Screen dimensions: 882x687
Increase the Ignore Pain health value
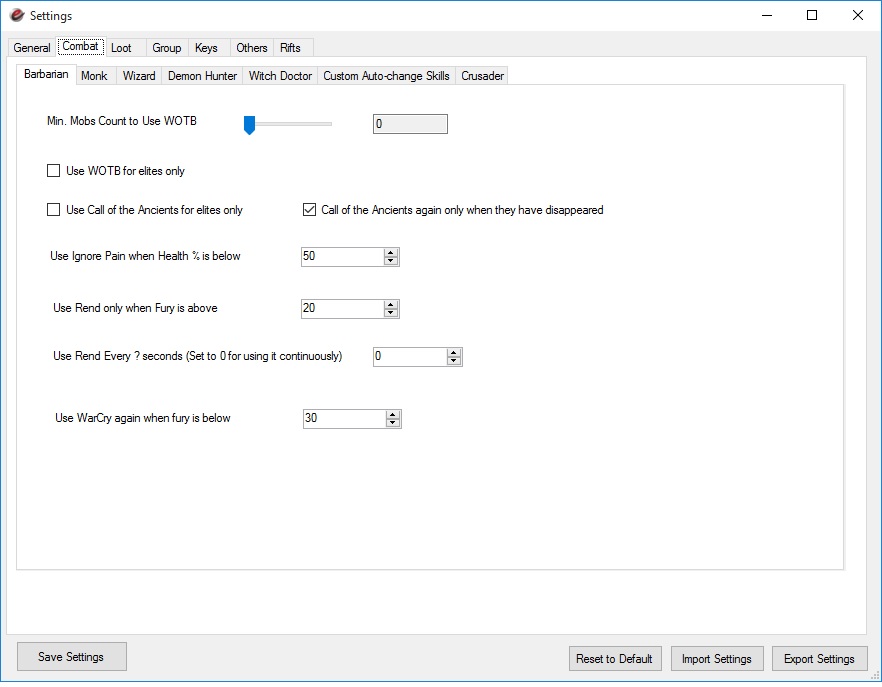point(391,253)
